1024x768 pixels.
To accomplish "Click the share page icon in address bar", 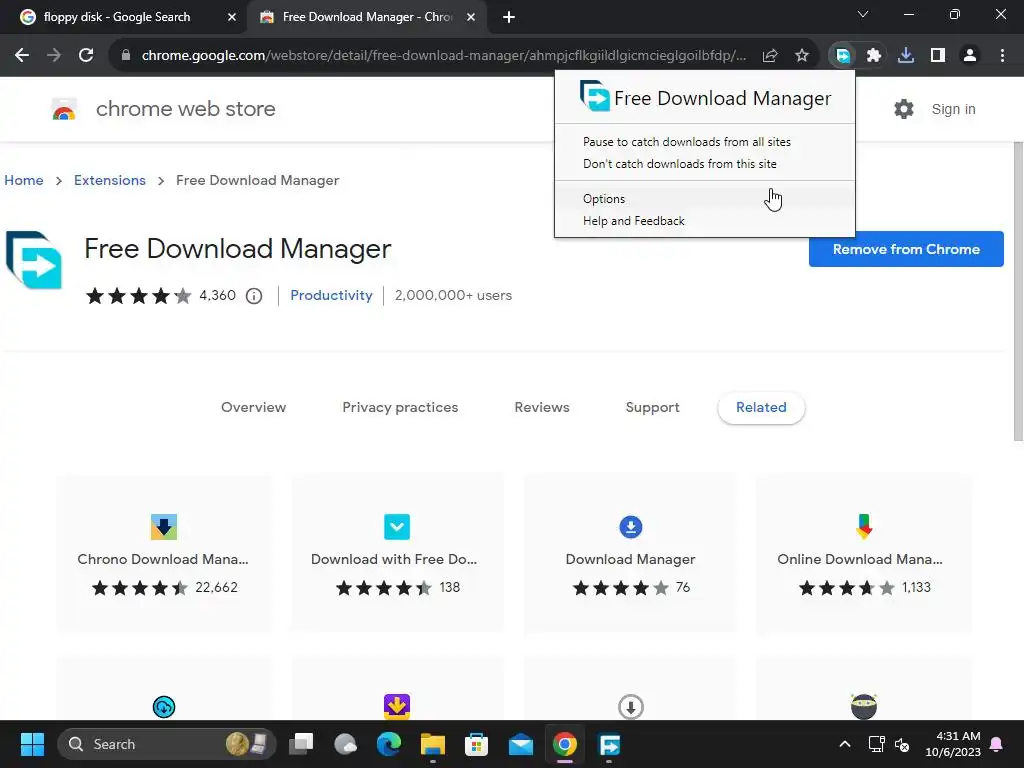I will 770,56.
